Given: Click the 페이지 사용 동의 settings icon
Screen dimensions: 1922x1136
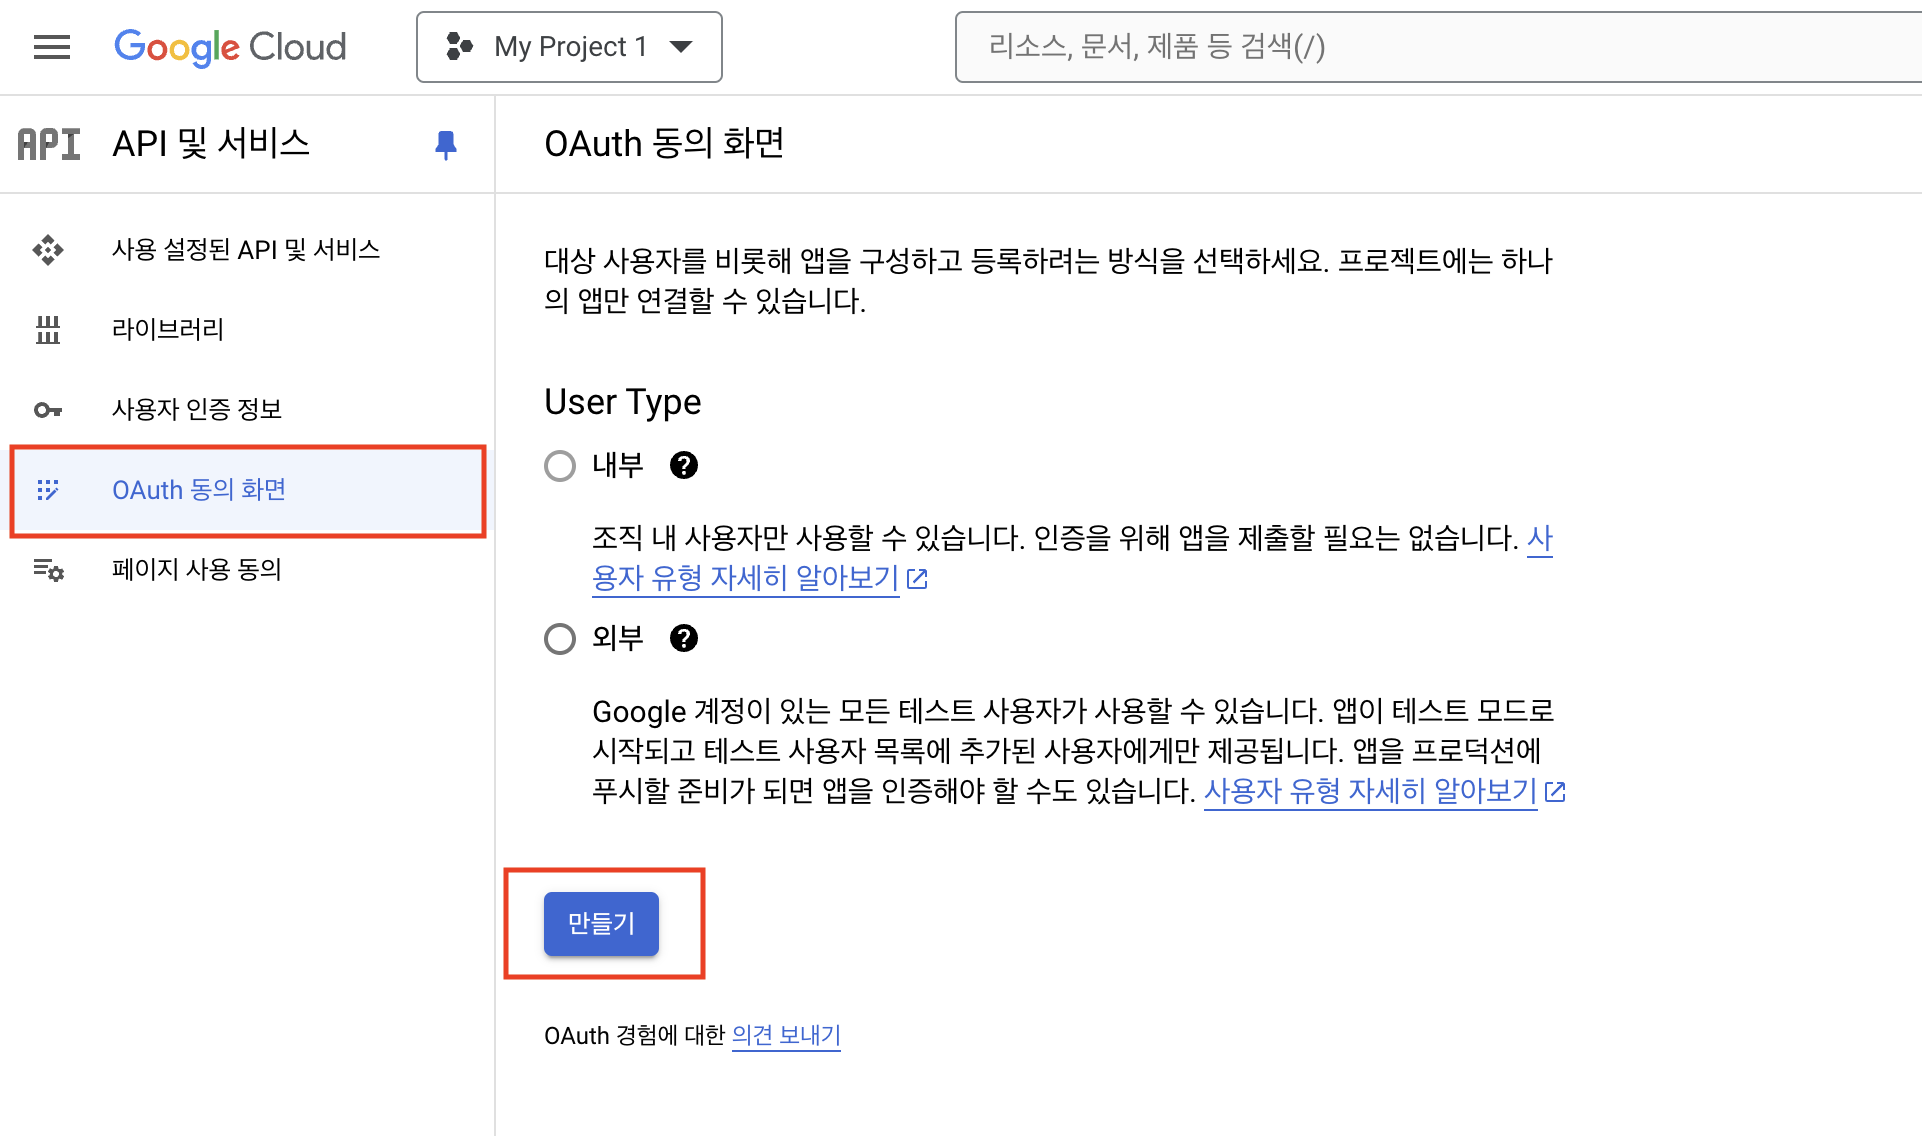Looking at the screenshot, I should click(48, 570).
